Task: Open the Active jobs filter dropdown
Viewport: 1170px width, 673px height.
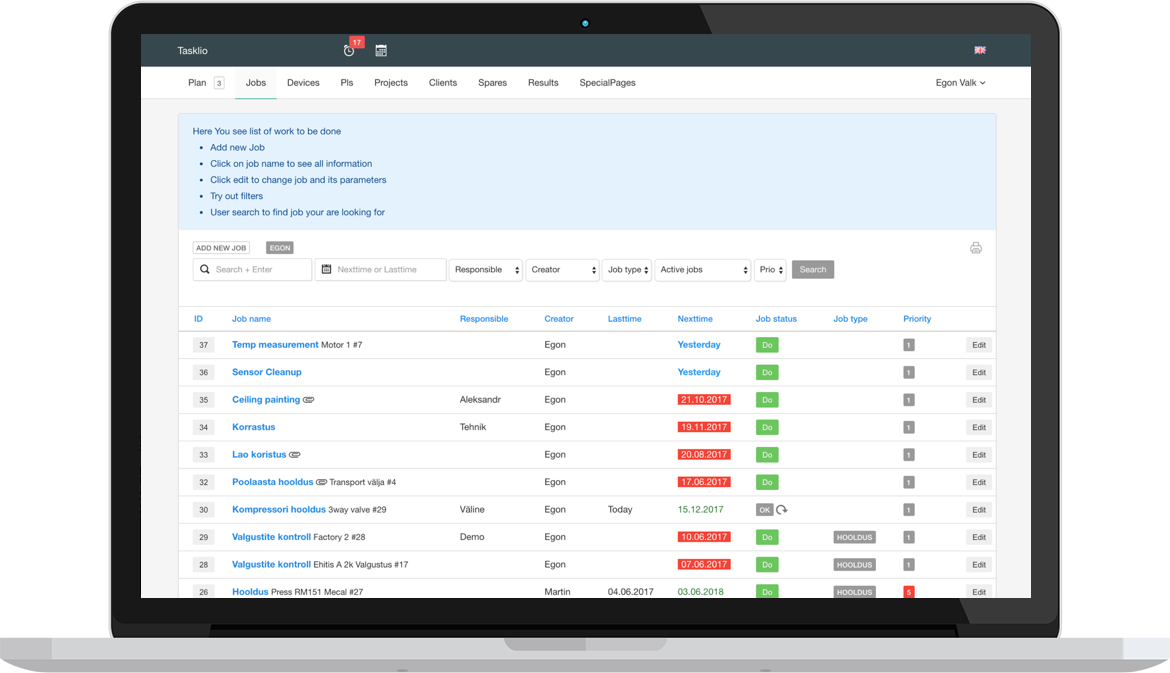Action: click(x=702, y=269)
